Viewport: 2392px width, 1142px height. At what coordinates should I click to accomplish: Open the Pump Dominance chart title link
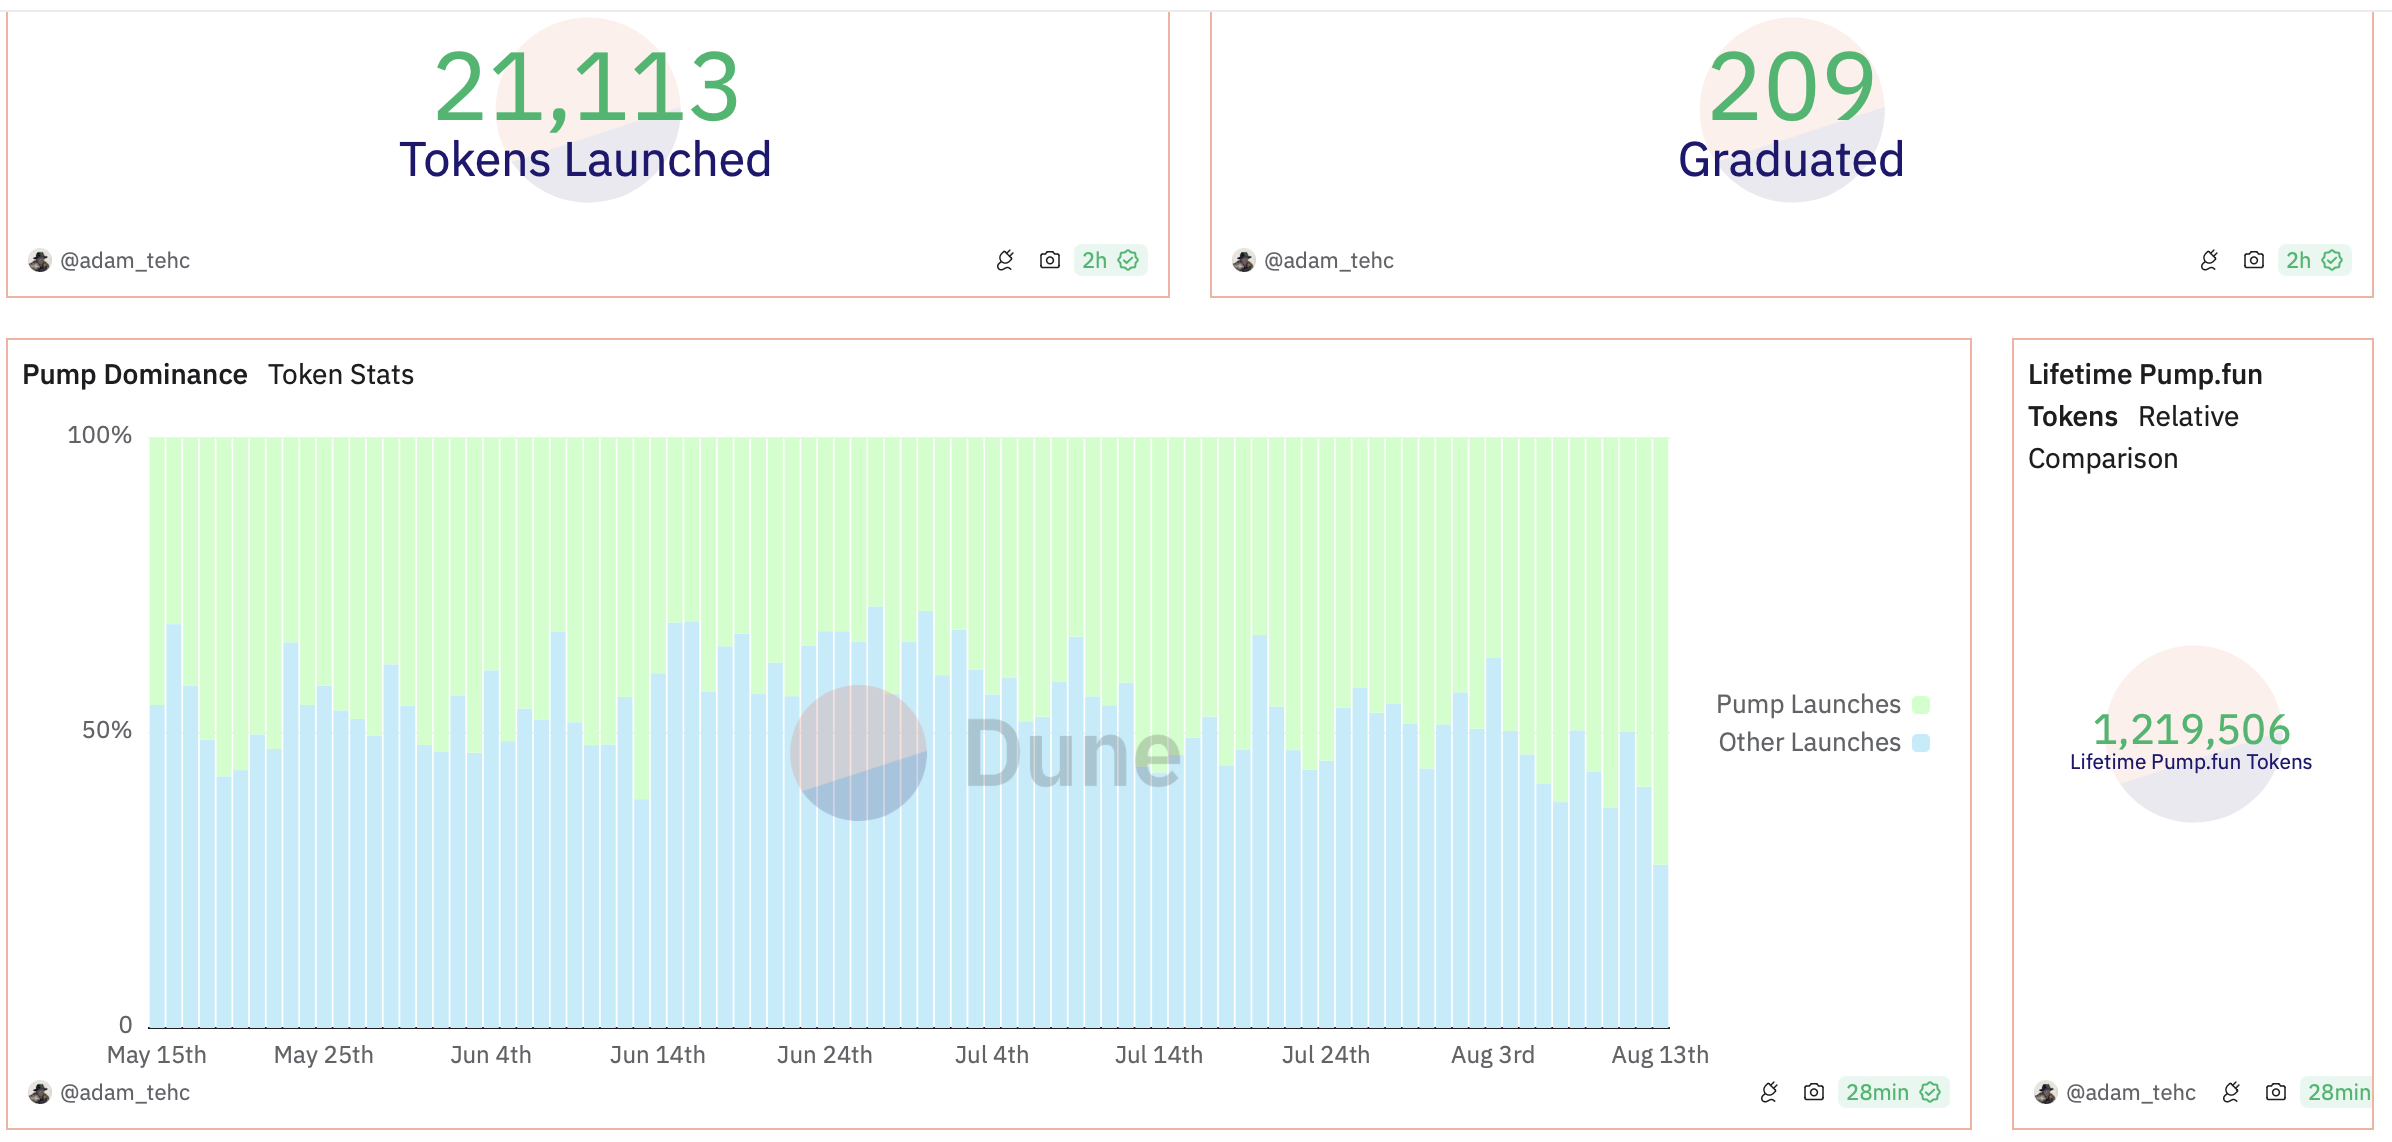pyautogui.click(x=134, y=374)
